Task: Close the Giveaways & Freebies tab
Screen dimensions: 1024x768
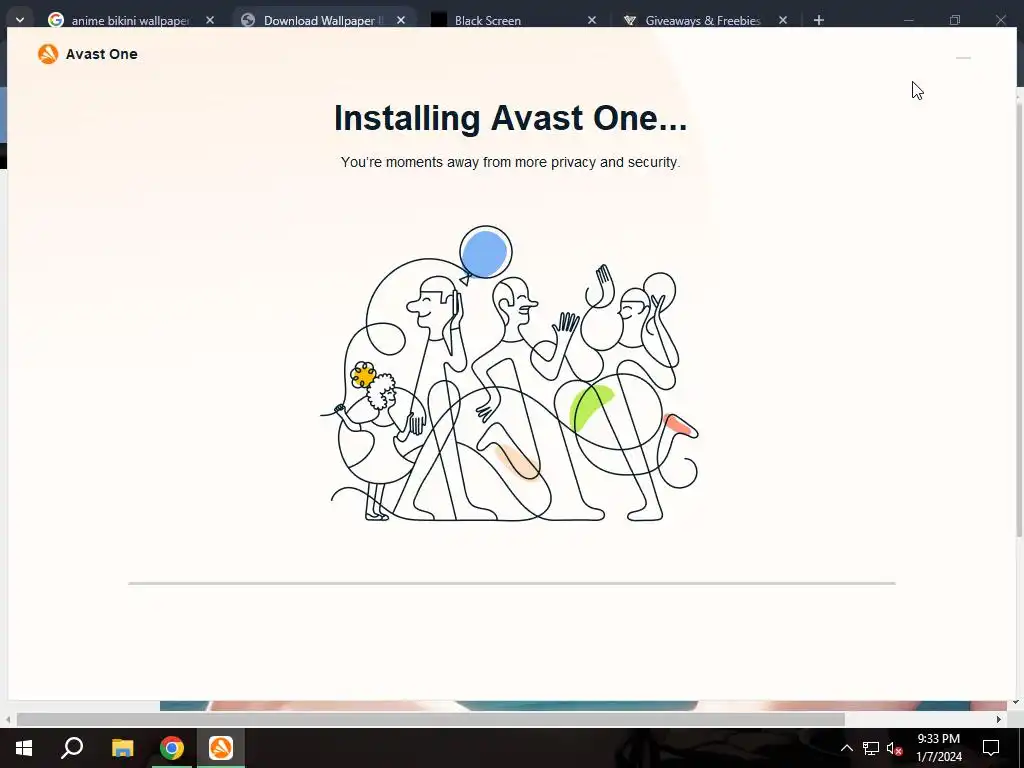Action: click(x=782, y=20)
